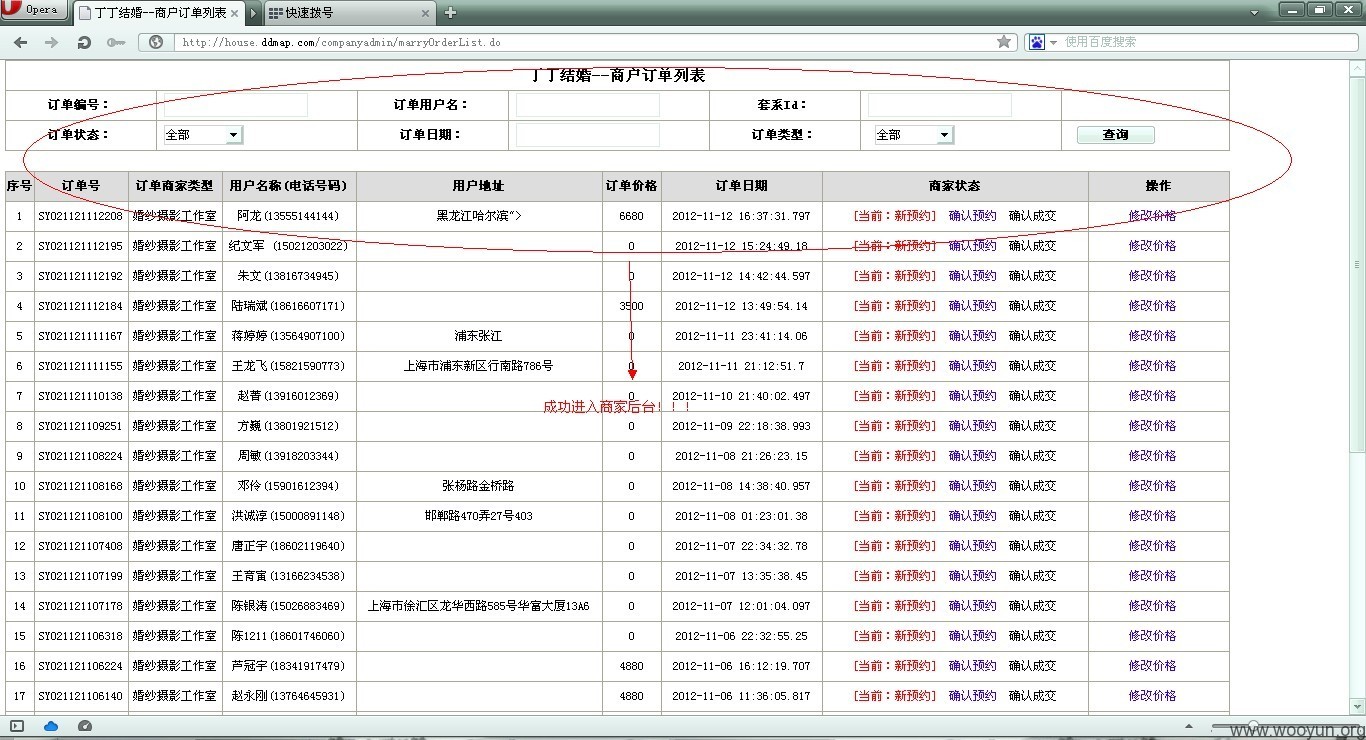Click 确认成交 in 赵菩's row
The image size is (1366, 740).
[x=1032, y=396]
